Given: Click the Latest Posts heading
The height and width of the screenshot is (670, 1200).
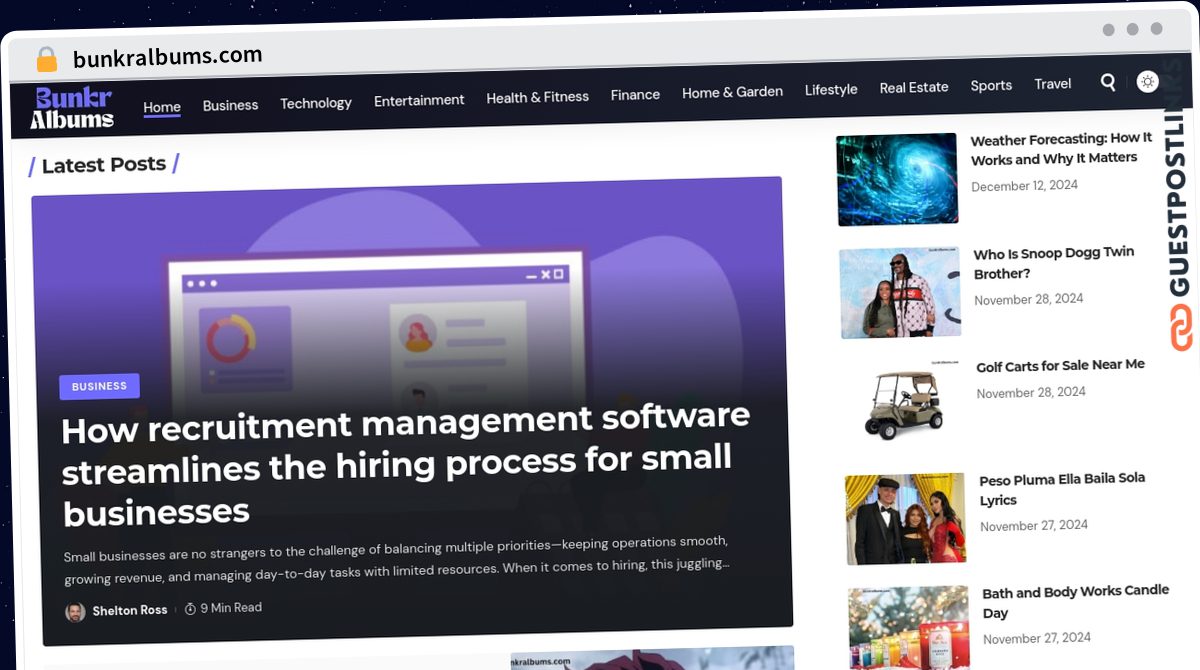Looking at the screenshot, I should pyautogui.click(x=104, y=165).
